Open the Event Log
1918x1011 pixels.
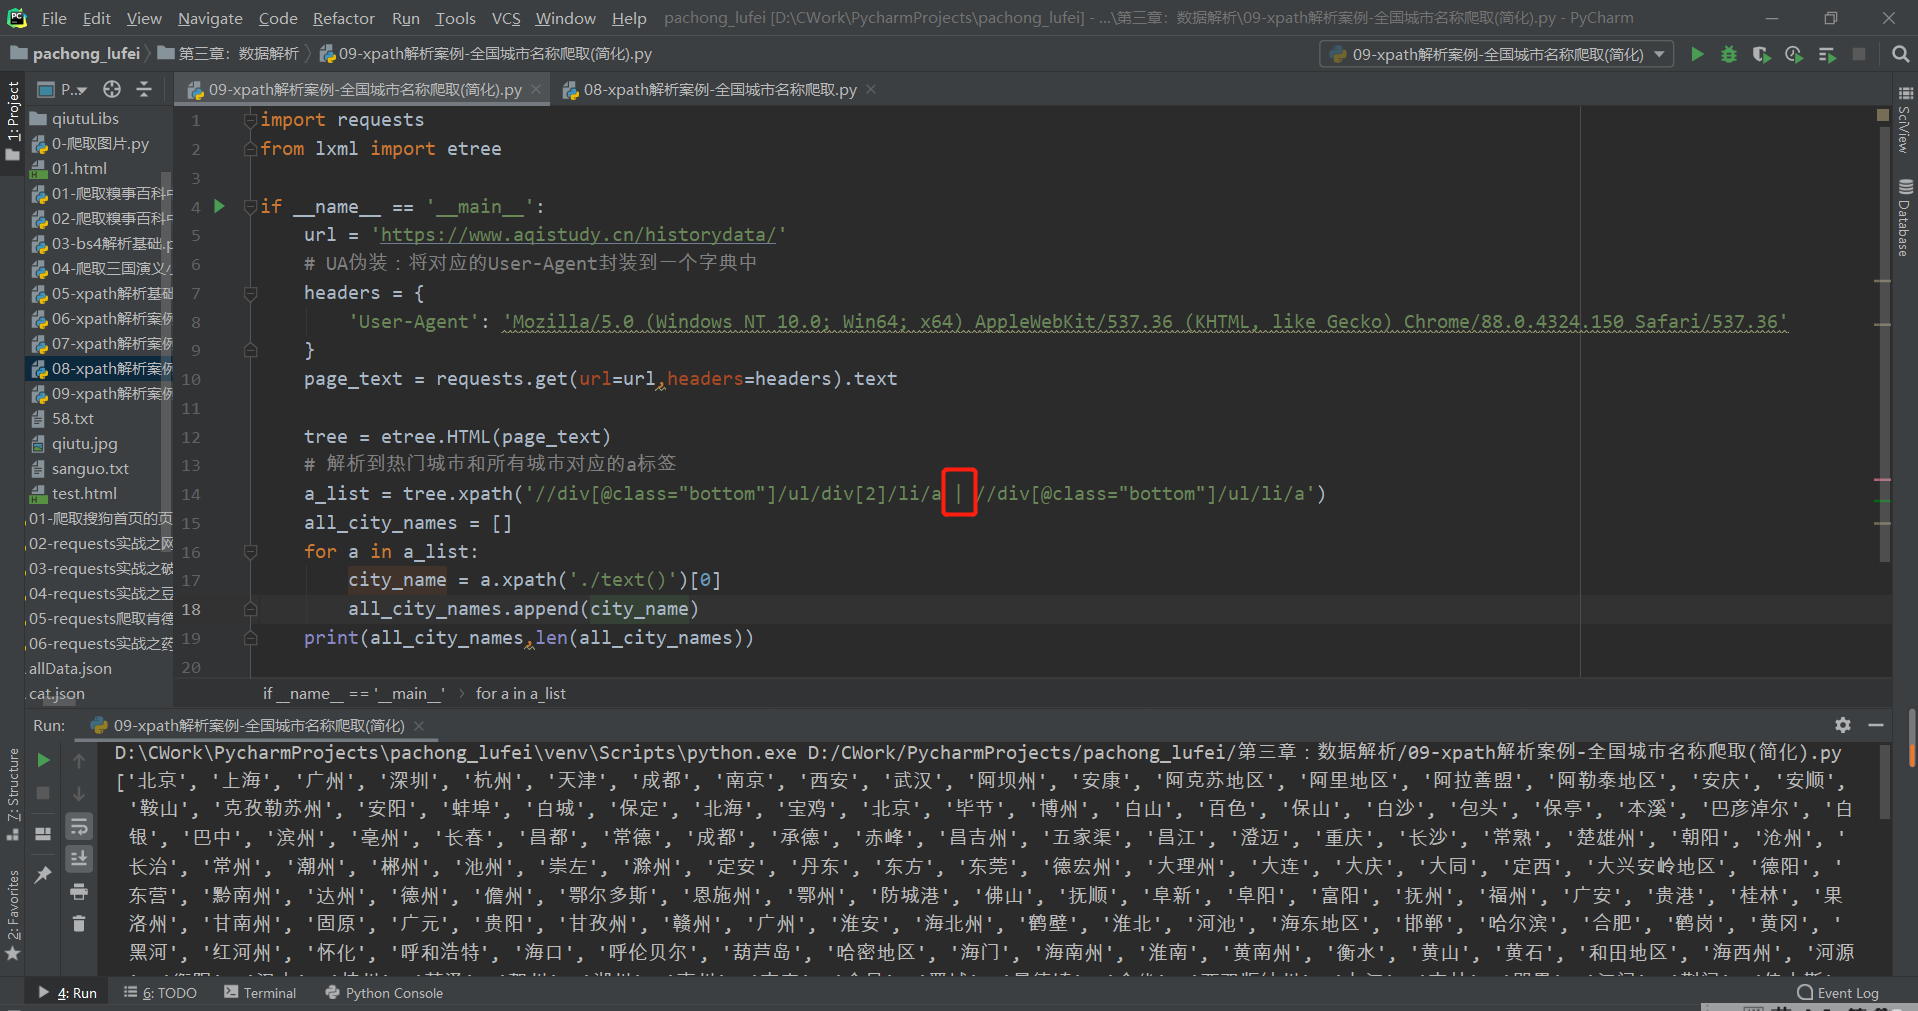(x=1838, y=993)
